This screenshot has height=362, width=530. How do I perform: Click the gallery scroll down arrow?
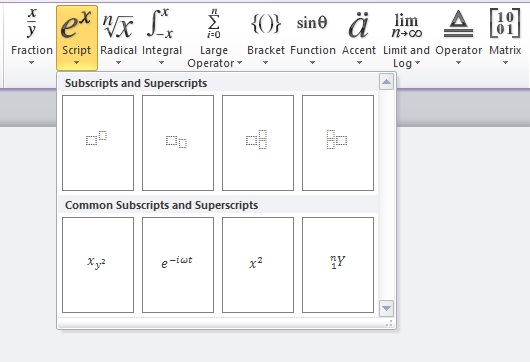point(386,308)
